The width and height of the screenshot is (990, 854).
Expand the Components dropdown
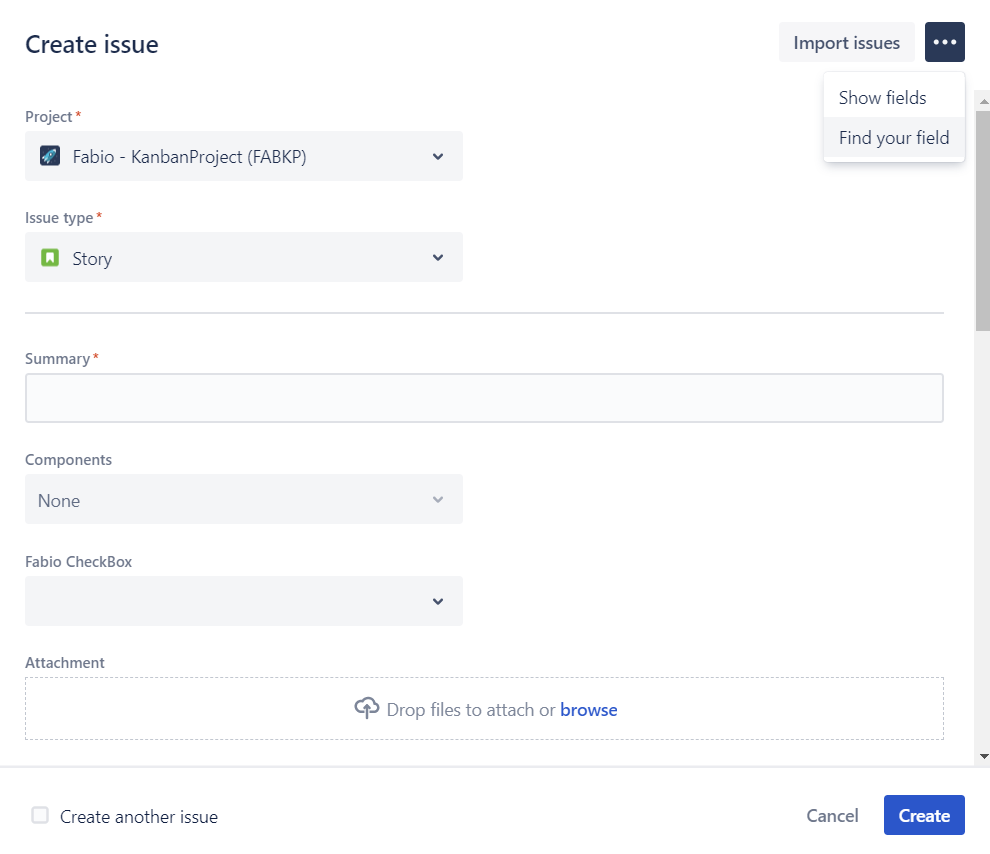click(x=244, y=500)
